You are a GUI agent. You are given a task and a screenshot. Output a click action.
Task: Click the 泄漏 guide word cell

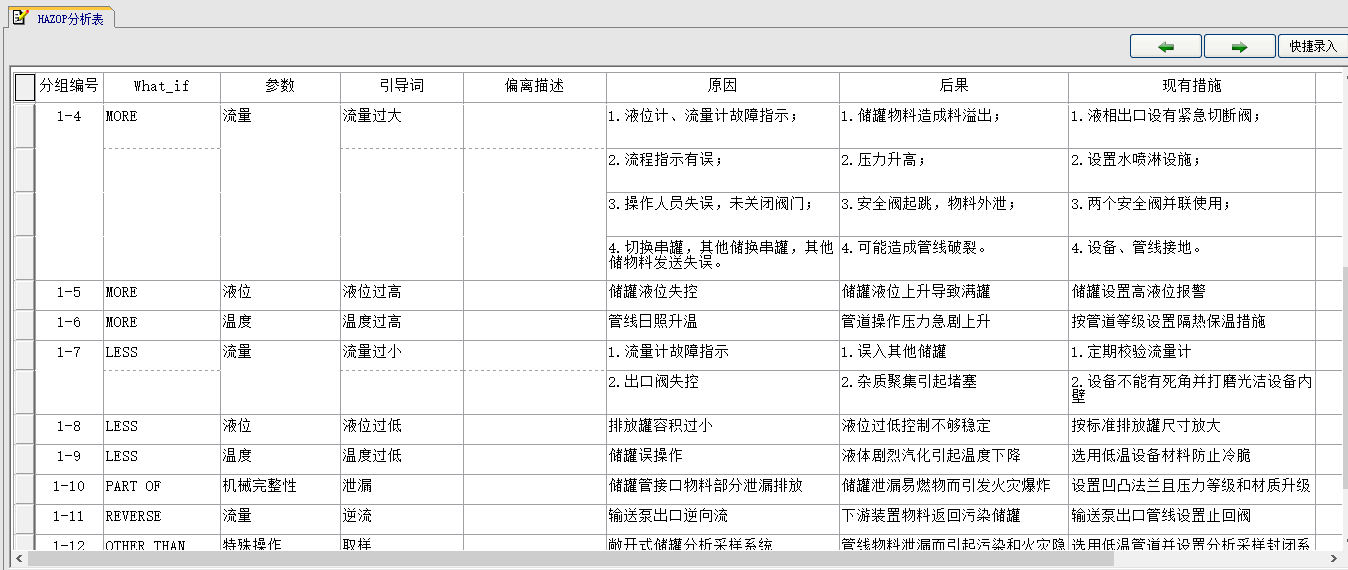402,487
